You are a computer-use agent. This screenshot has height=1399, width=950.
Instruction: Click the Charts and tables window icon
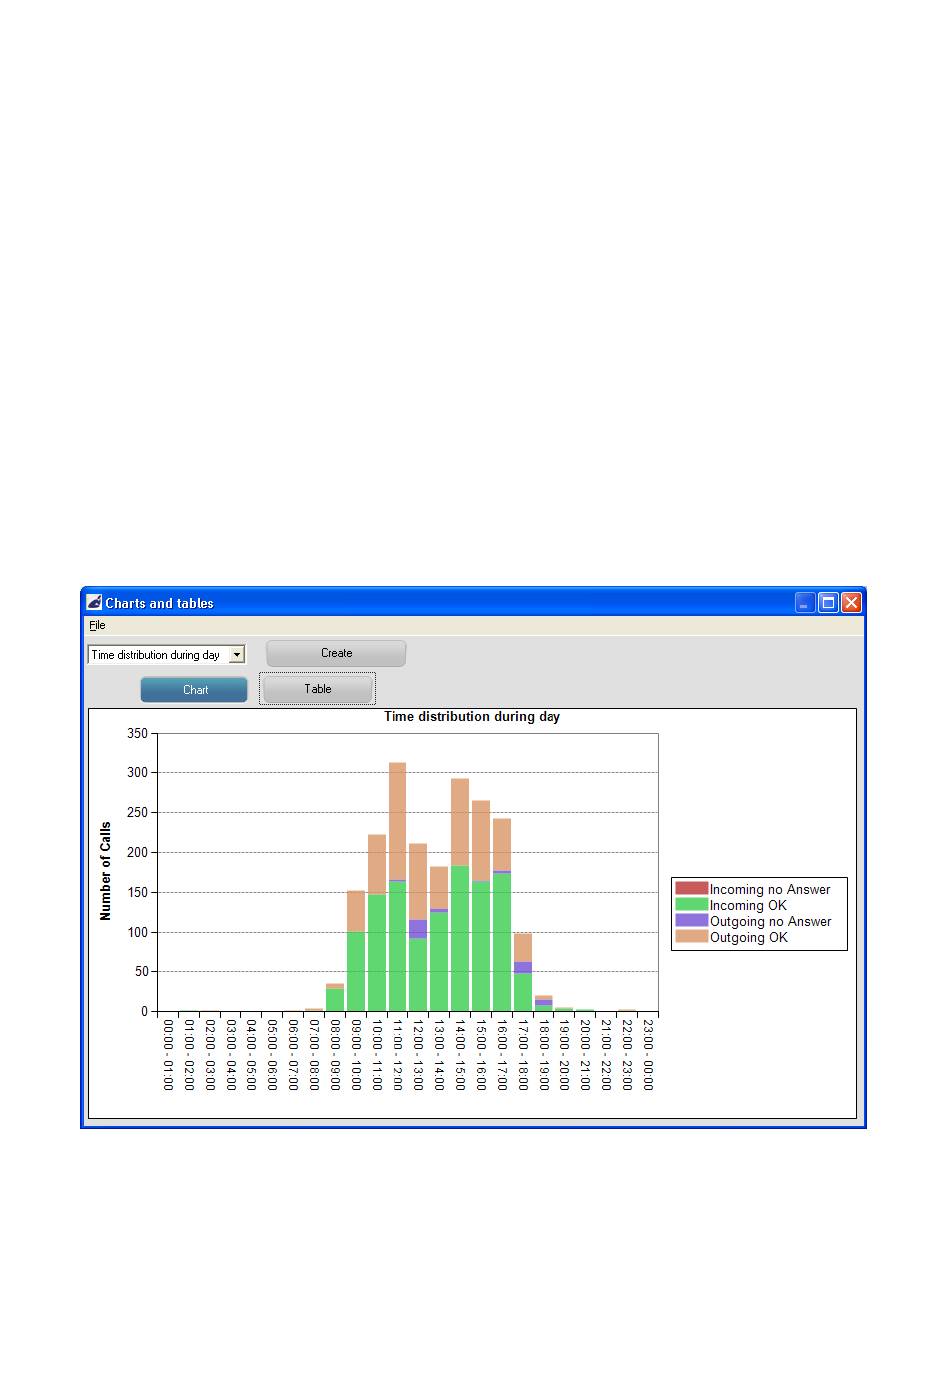pyautogui.click(x=94, y=602)
